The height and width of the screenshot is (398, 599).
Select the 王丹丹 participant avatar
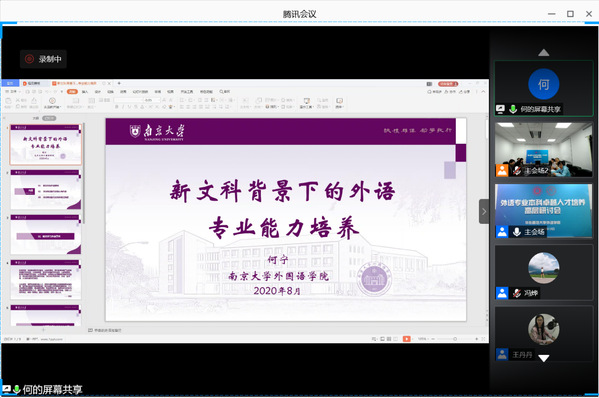tap(544, 329)
